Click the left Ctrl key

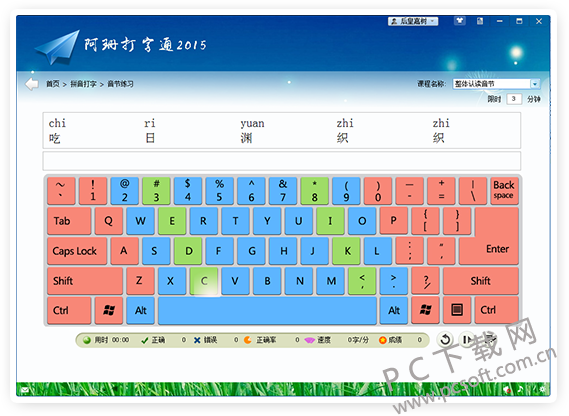click(69, 310)
